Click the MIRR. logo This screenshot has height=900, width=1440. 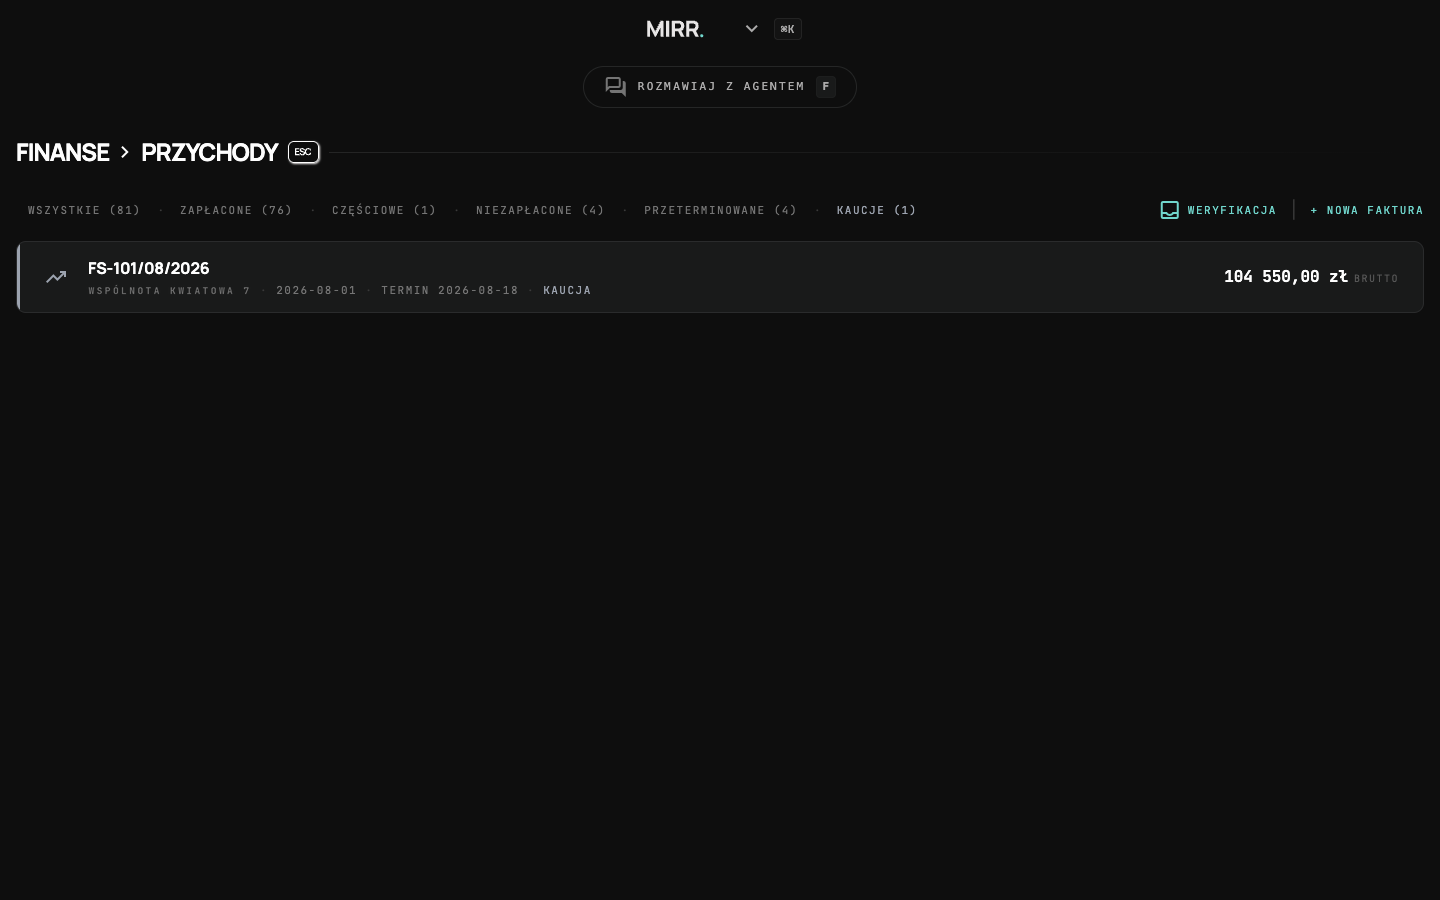(675, 29)
